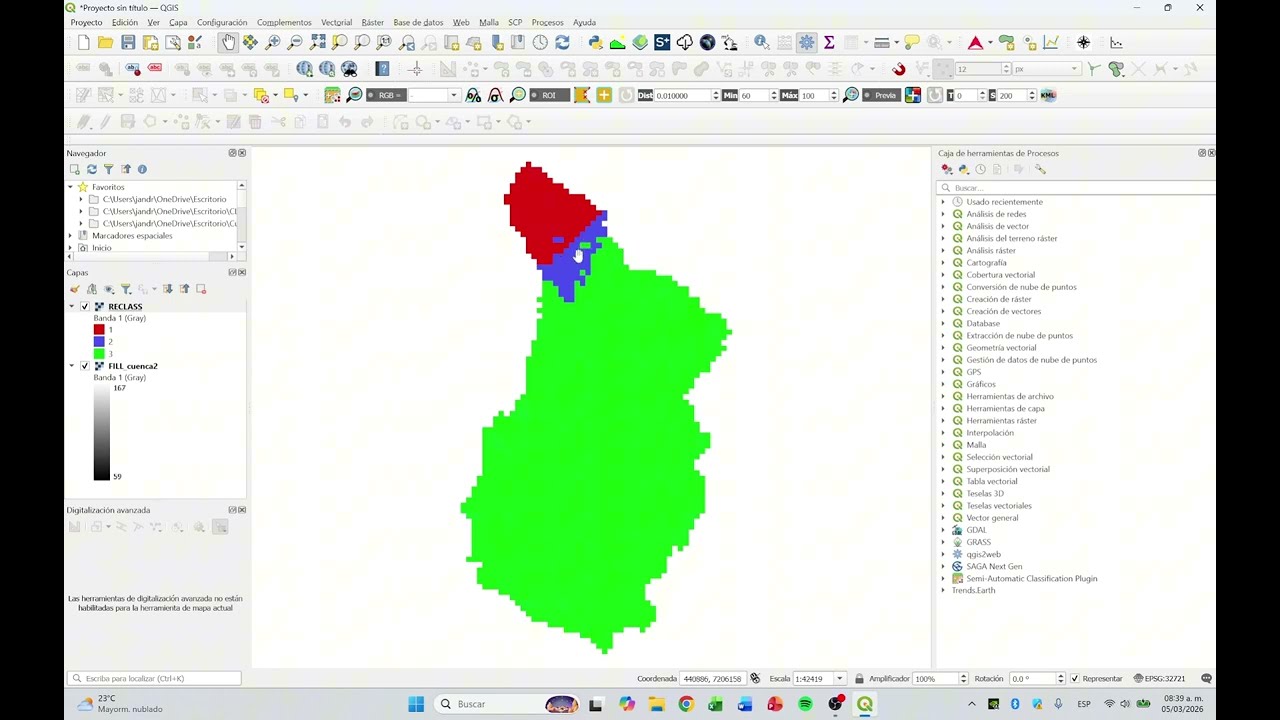1280x720 pixels.
Task: Click the Refresh map icon
Action: click(562, 42)
